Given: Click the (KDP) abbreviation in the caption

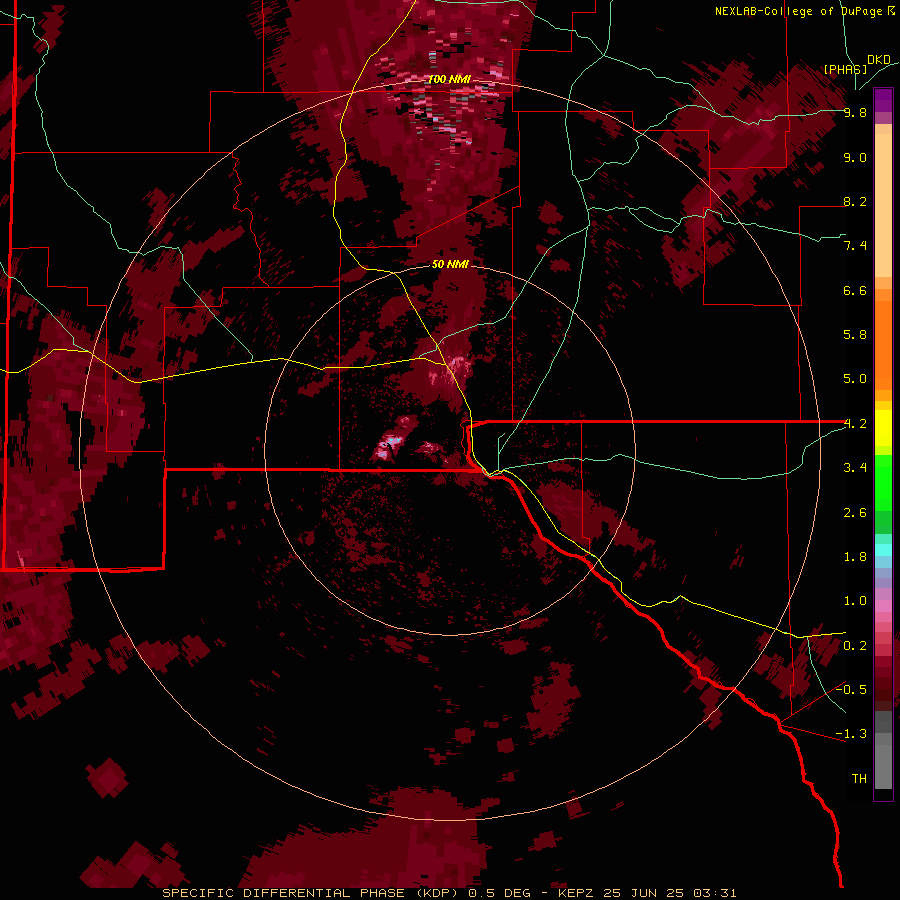Looking at the screenshot, I should point(440,893).
